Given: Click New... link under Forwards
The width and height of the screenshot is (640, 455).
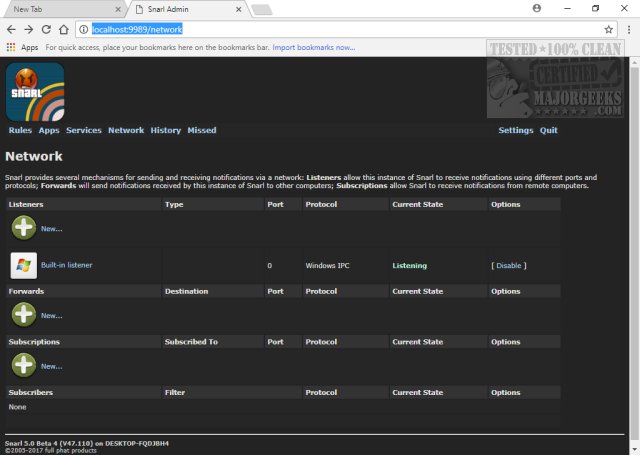Looking at the screenshot, I should pyautogui.click(x=51, y=315).
